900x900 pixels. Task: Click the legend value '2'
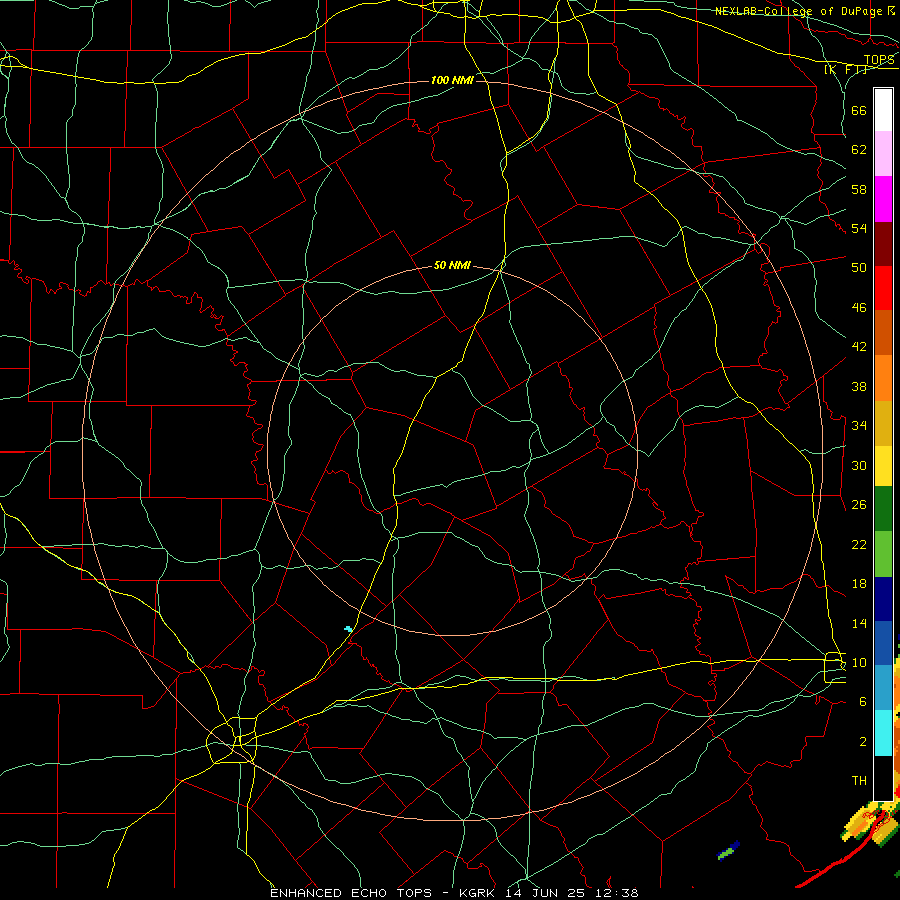tap(863, 742)
